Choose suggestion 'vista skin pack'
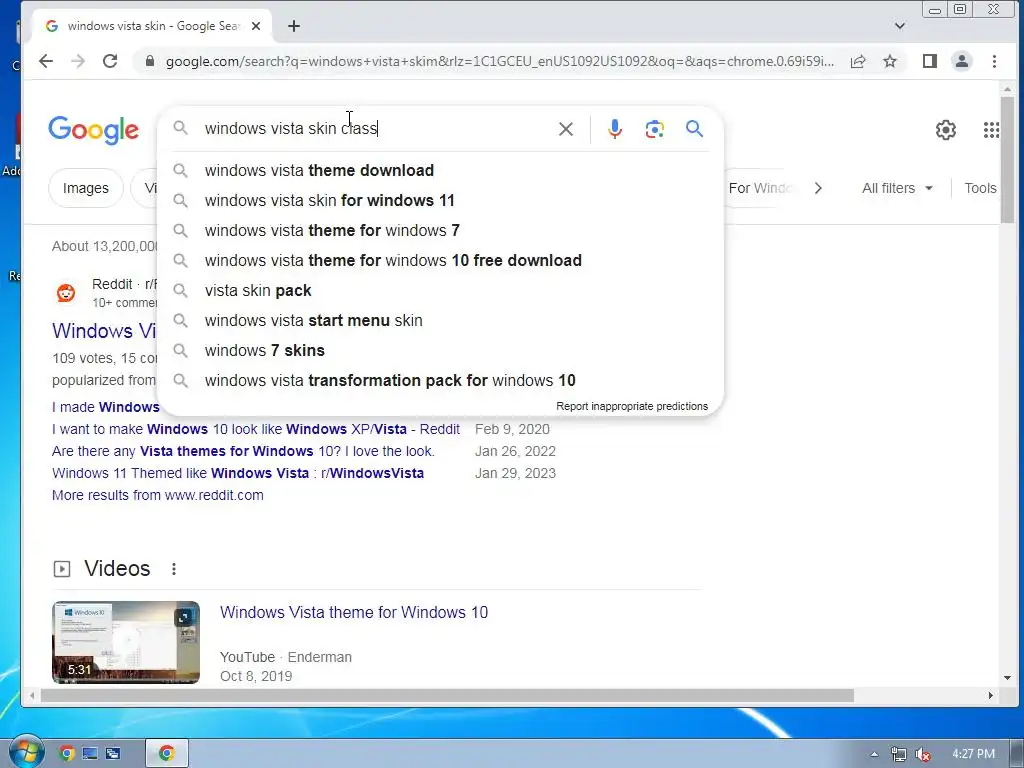The image size is (1024, 768). (x=441, y=291)
